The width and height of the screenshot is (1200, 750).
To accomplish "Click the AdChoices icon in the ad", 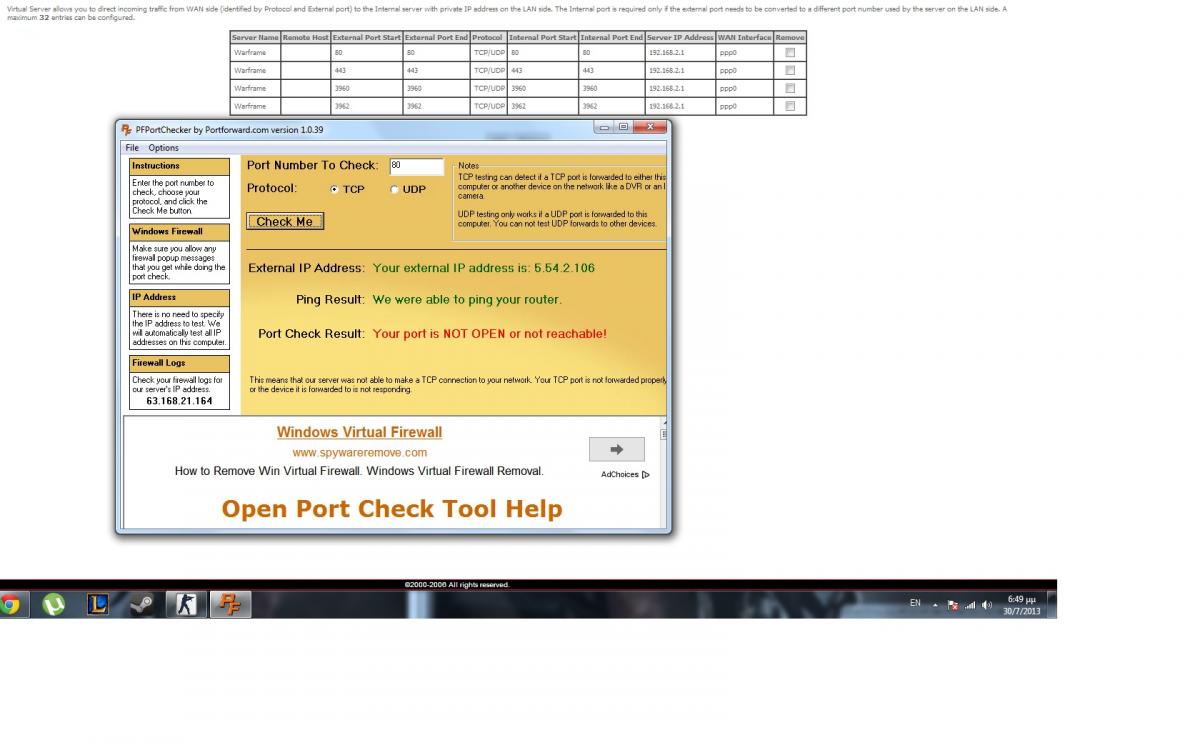I will [x=646, y=474].
